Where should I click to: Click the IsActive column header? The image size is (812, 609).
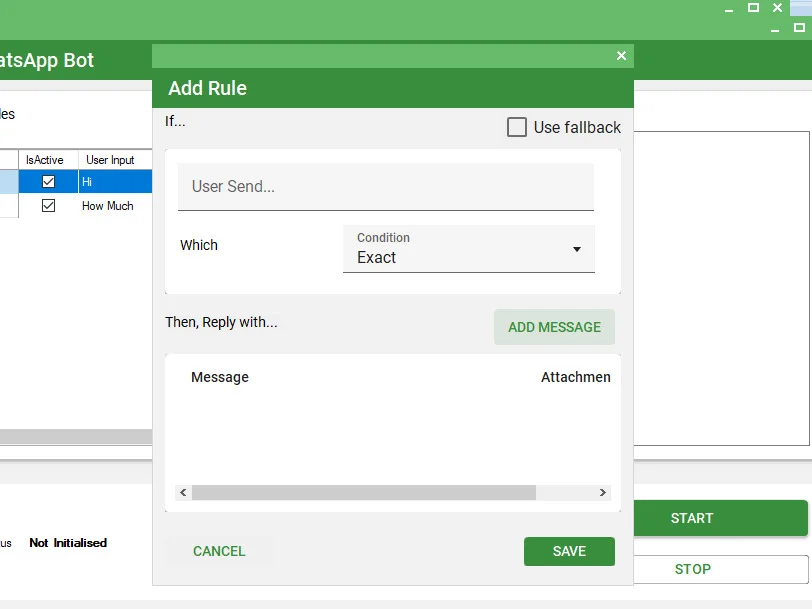click(47, 160)
